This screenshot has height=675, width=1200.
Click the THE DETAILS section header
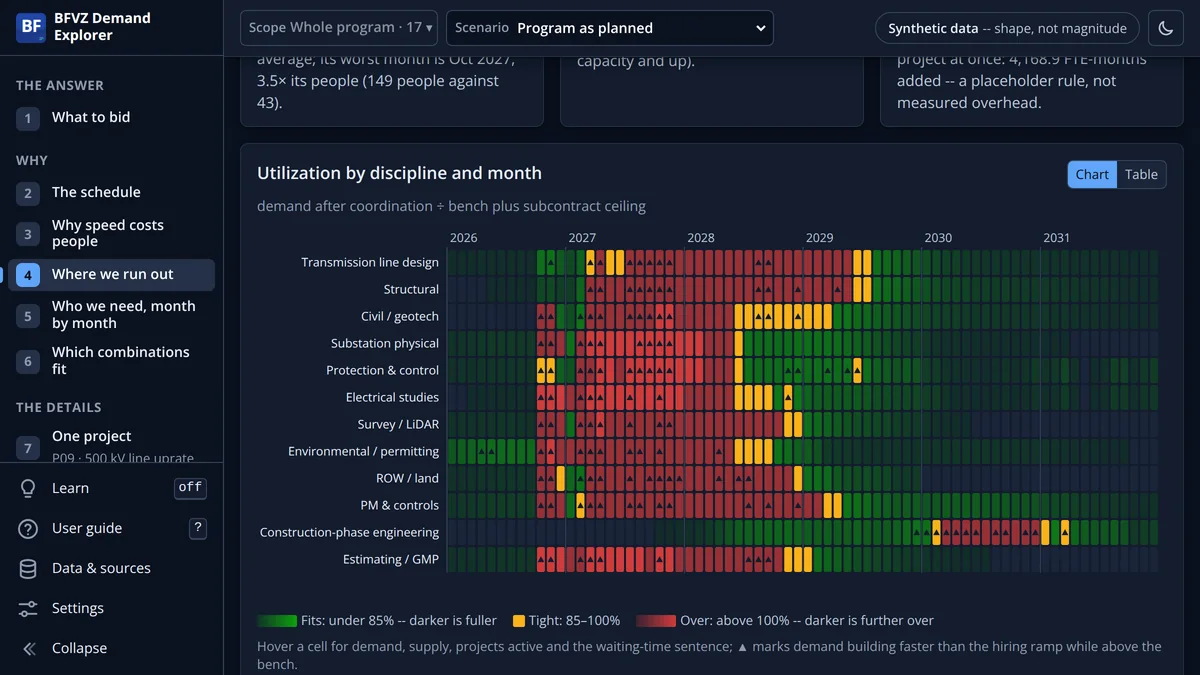[x=59, y=408]
